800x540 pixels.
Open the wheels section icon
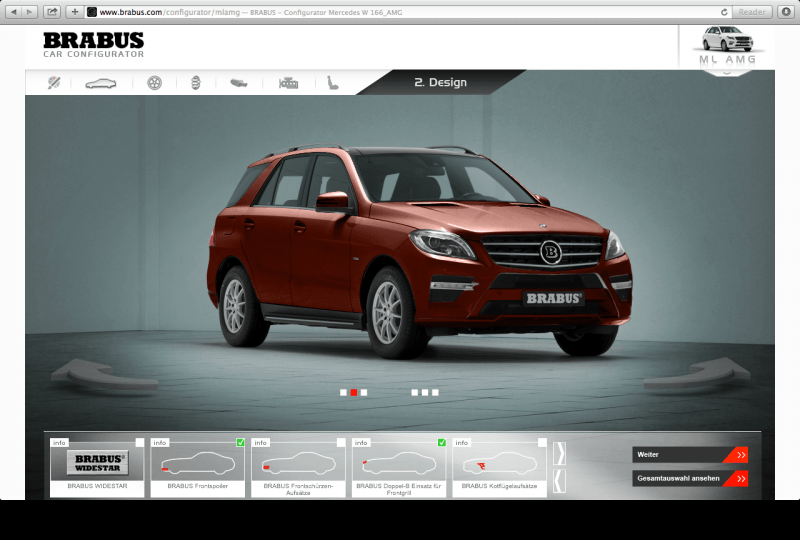pyautogui.click(x=155, y=83)
